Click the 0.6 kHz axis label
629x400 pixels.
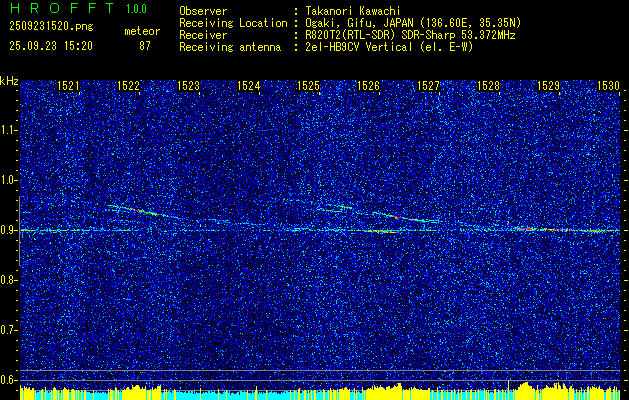[x=8, y=380]
